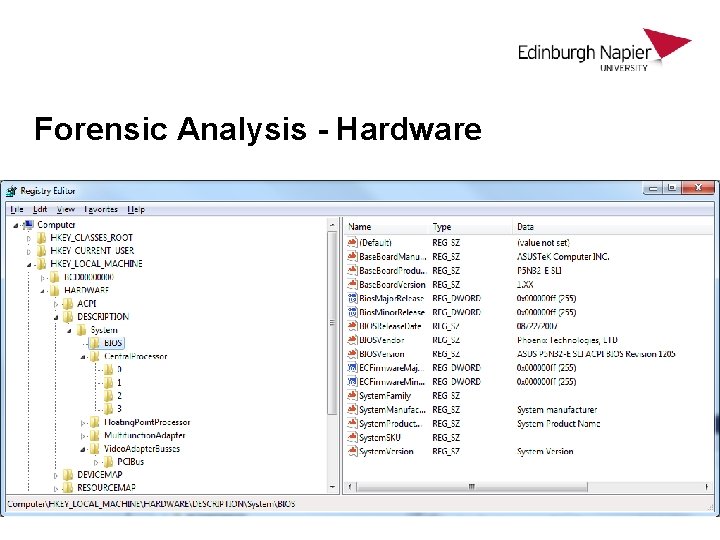
Task: Click the values pane scroll left arrow
Action: click(350, 487)
